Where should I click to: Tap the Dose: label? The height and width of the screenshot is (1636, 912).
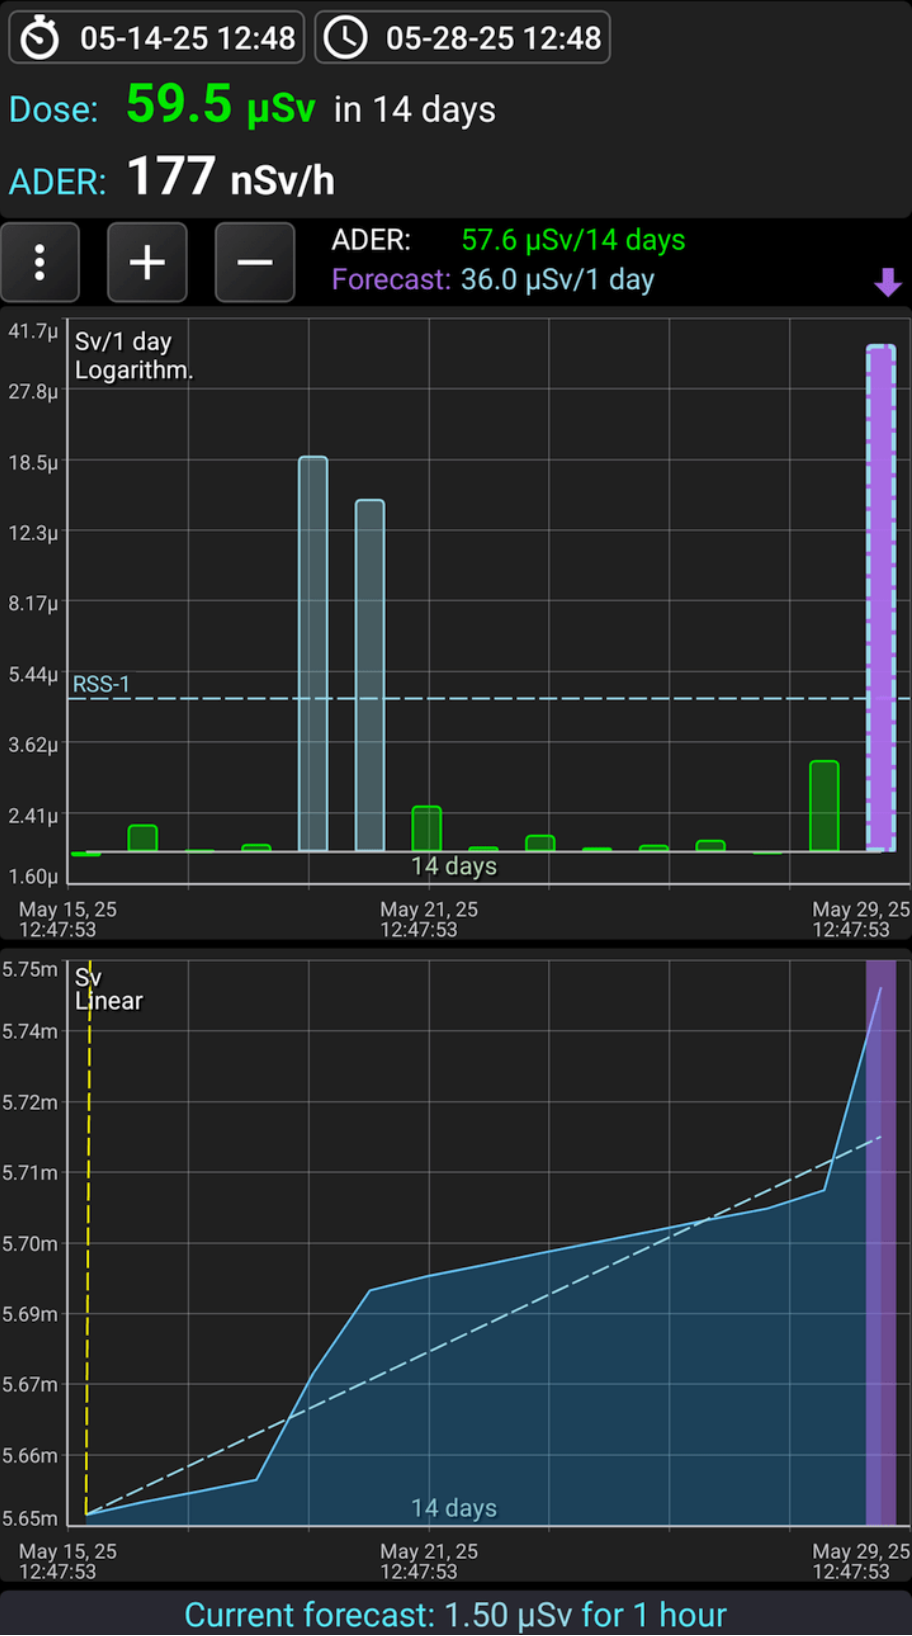pyautogui.click(x=54, y=109)
